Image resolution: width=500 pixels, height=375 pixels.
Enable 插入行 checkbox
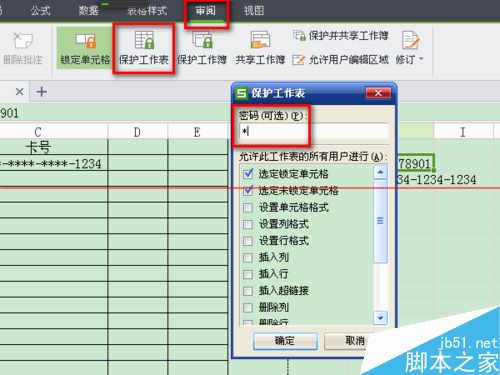tap(248, 274)
